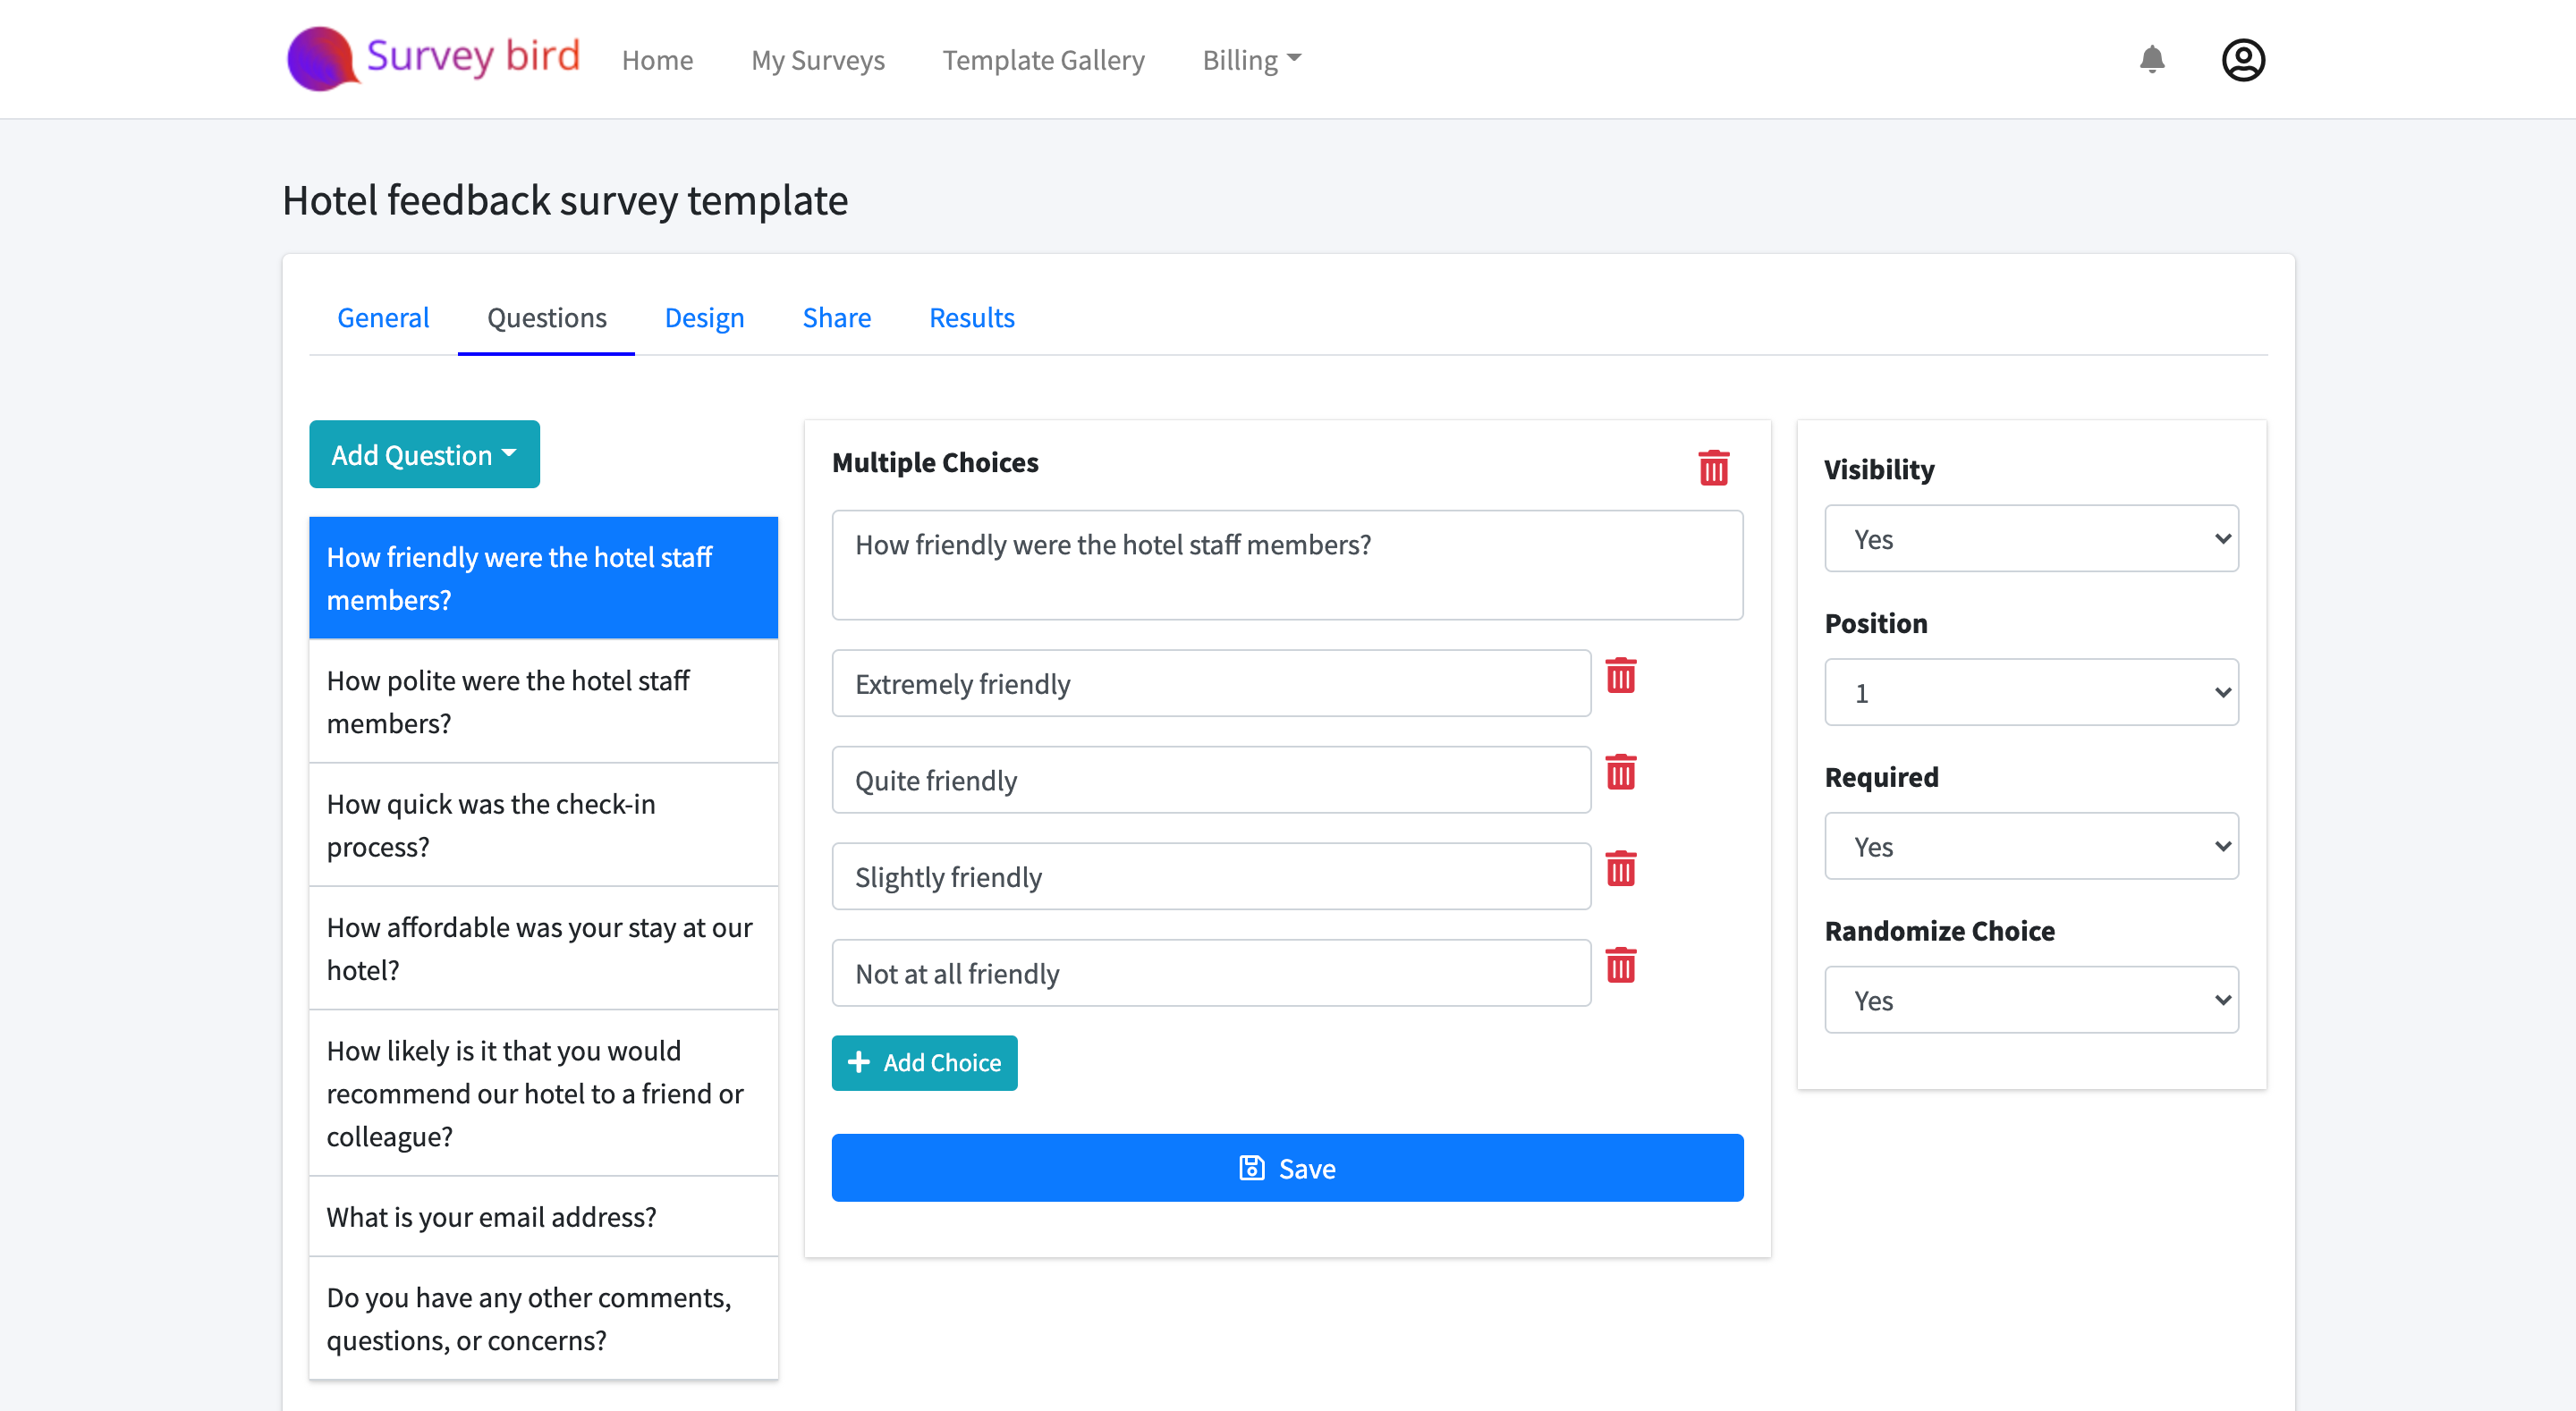Viewport: 2576px width, 1411px height.
Task: Remove the 'Quite friendly' choice
Action: coord(1620,773)
